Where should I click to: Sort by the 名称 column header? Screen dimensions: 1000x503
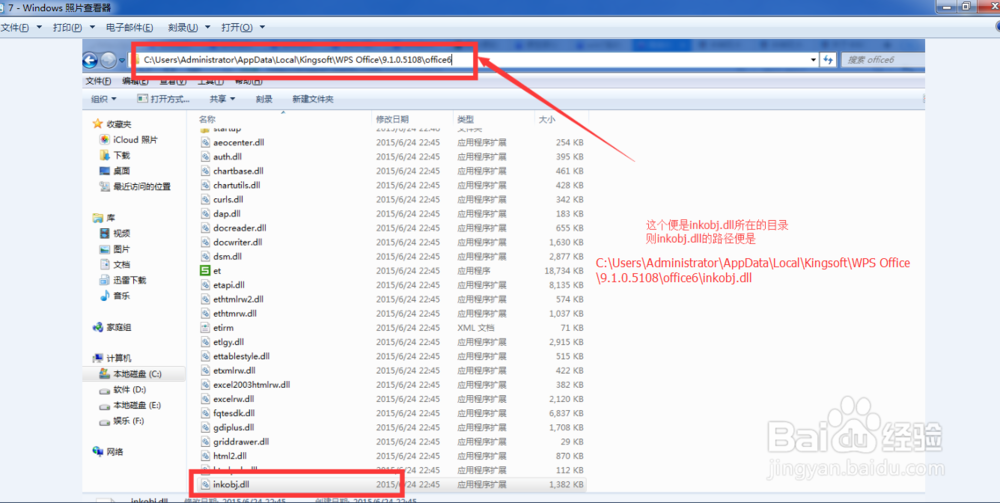click(207, 119)
